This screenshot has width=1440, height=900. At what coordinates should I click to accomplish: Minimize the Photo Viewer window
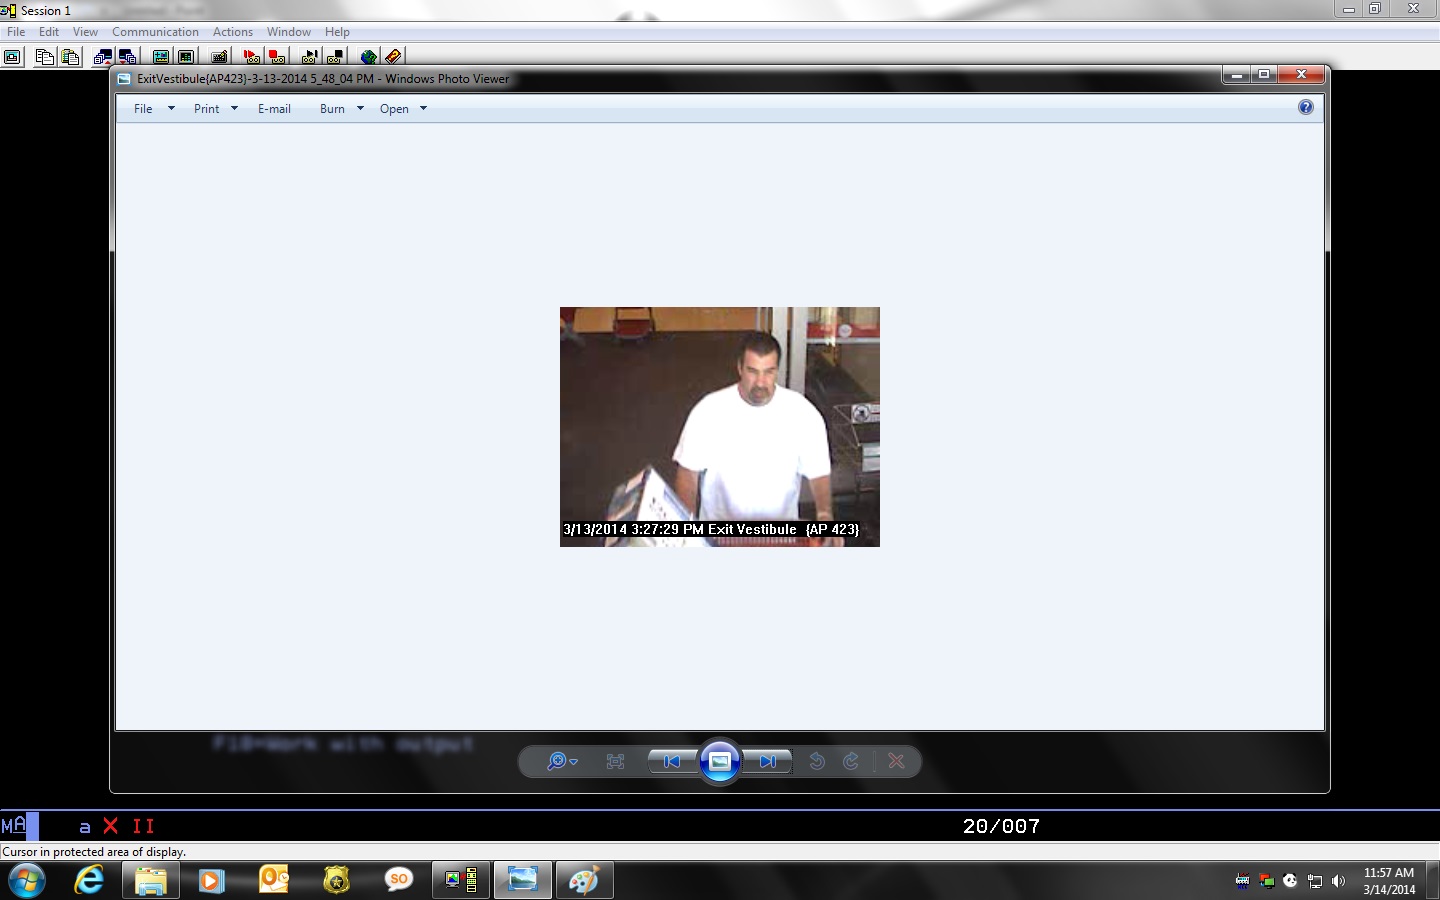tap(1237, 74)
